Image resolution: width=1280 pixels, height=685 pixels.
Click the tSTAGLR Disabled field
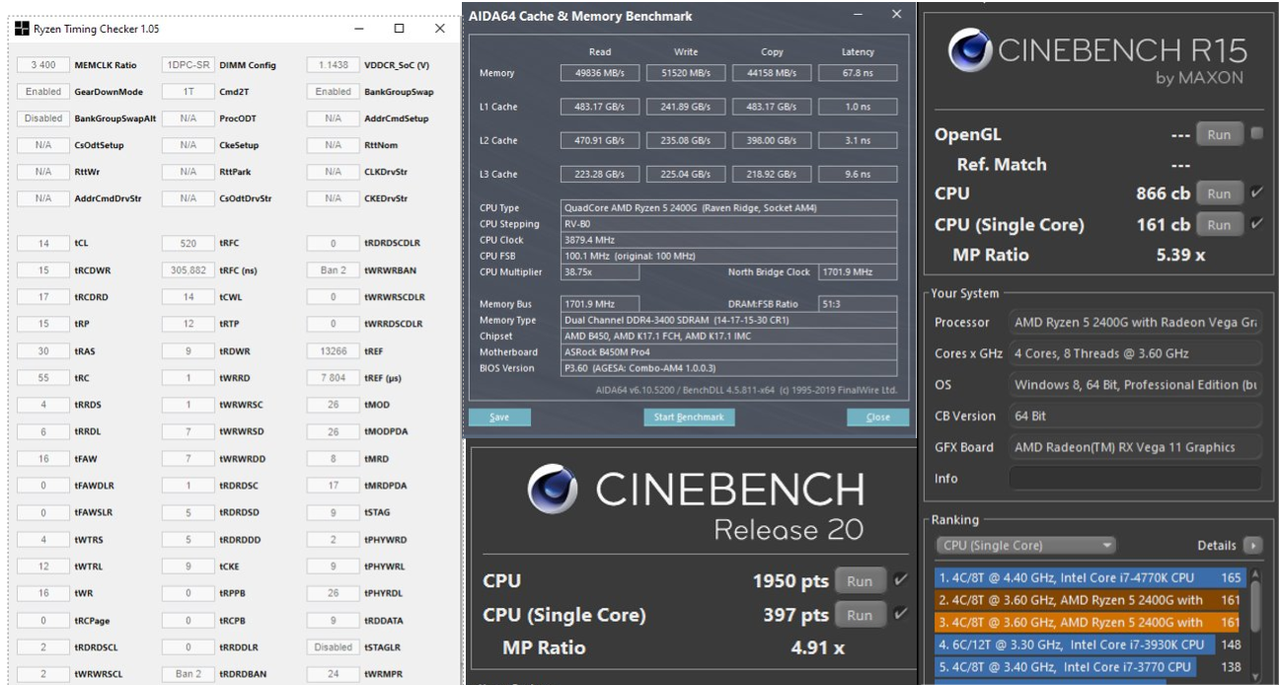click(333, 647)
